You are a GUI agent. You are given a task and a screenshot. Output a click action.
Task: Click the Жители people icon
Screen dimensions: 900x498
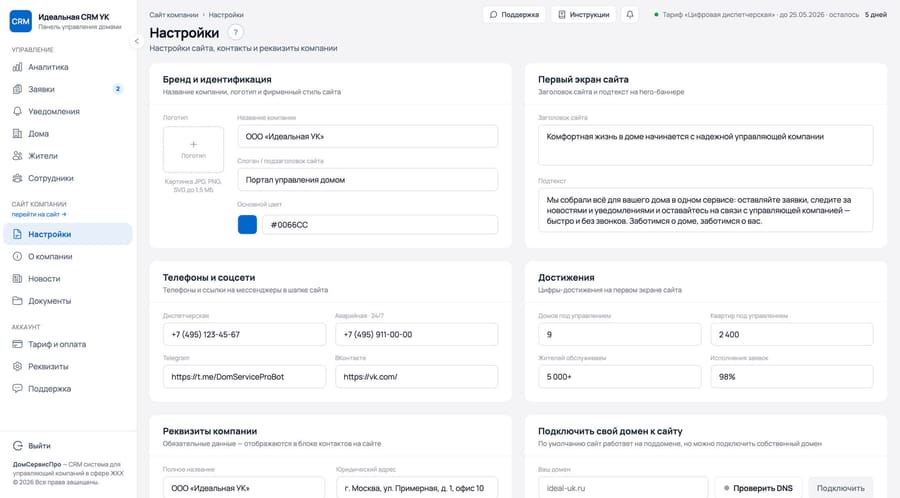pos(17,155)
